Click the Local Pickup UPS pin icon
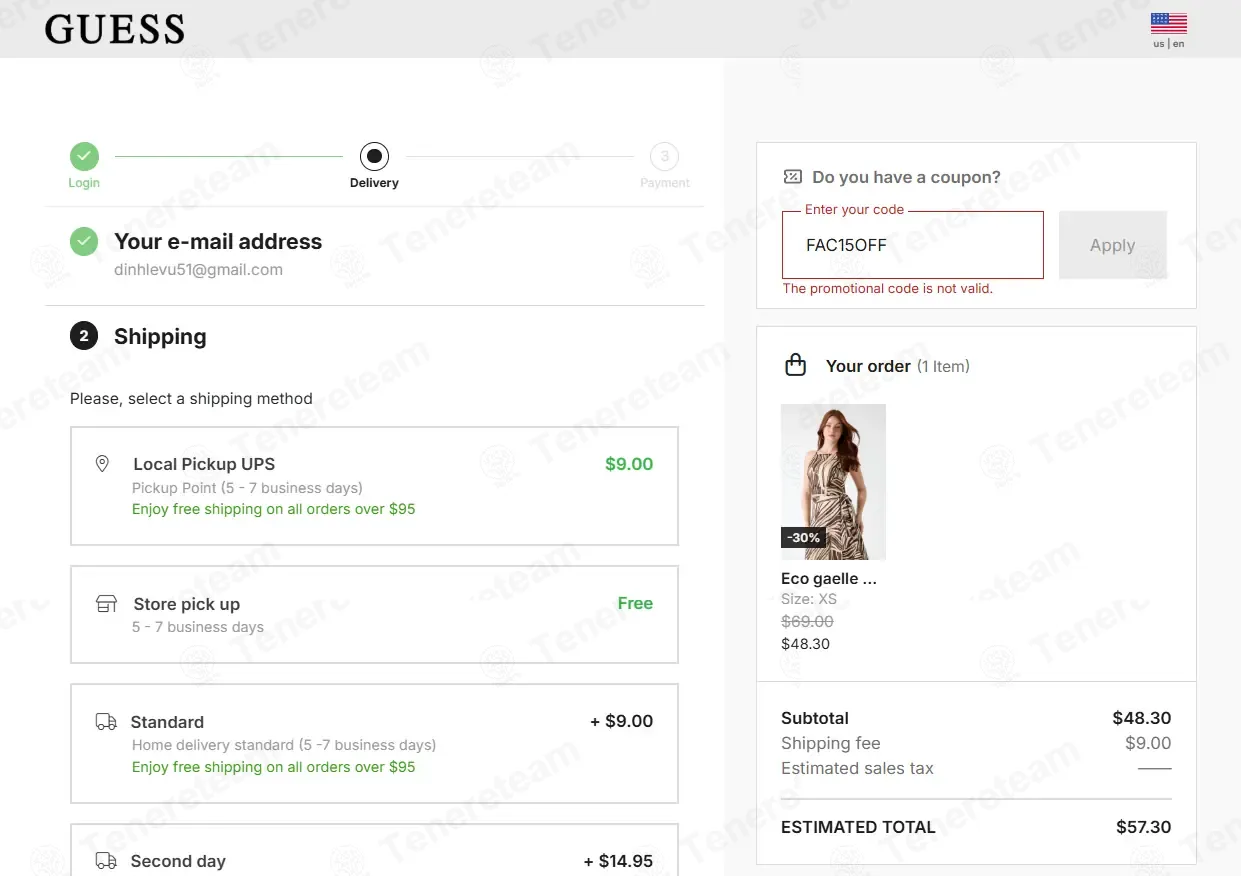 (x=102, y=464)
